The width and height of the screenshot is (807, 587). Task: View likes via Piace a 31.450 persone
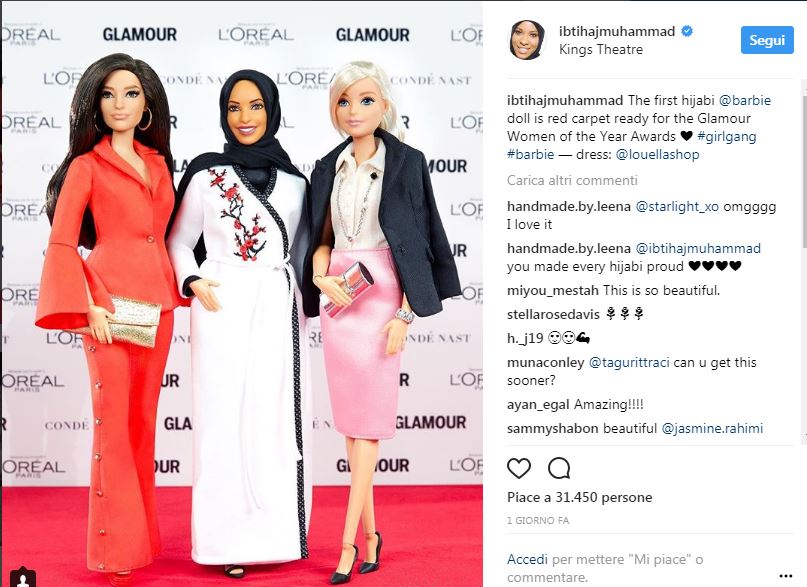(580, 497)
